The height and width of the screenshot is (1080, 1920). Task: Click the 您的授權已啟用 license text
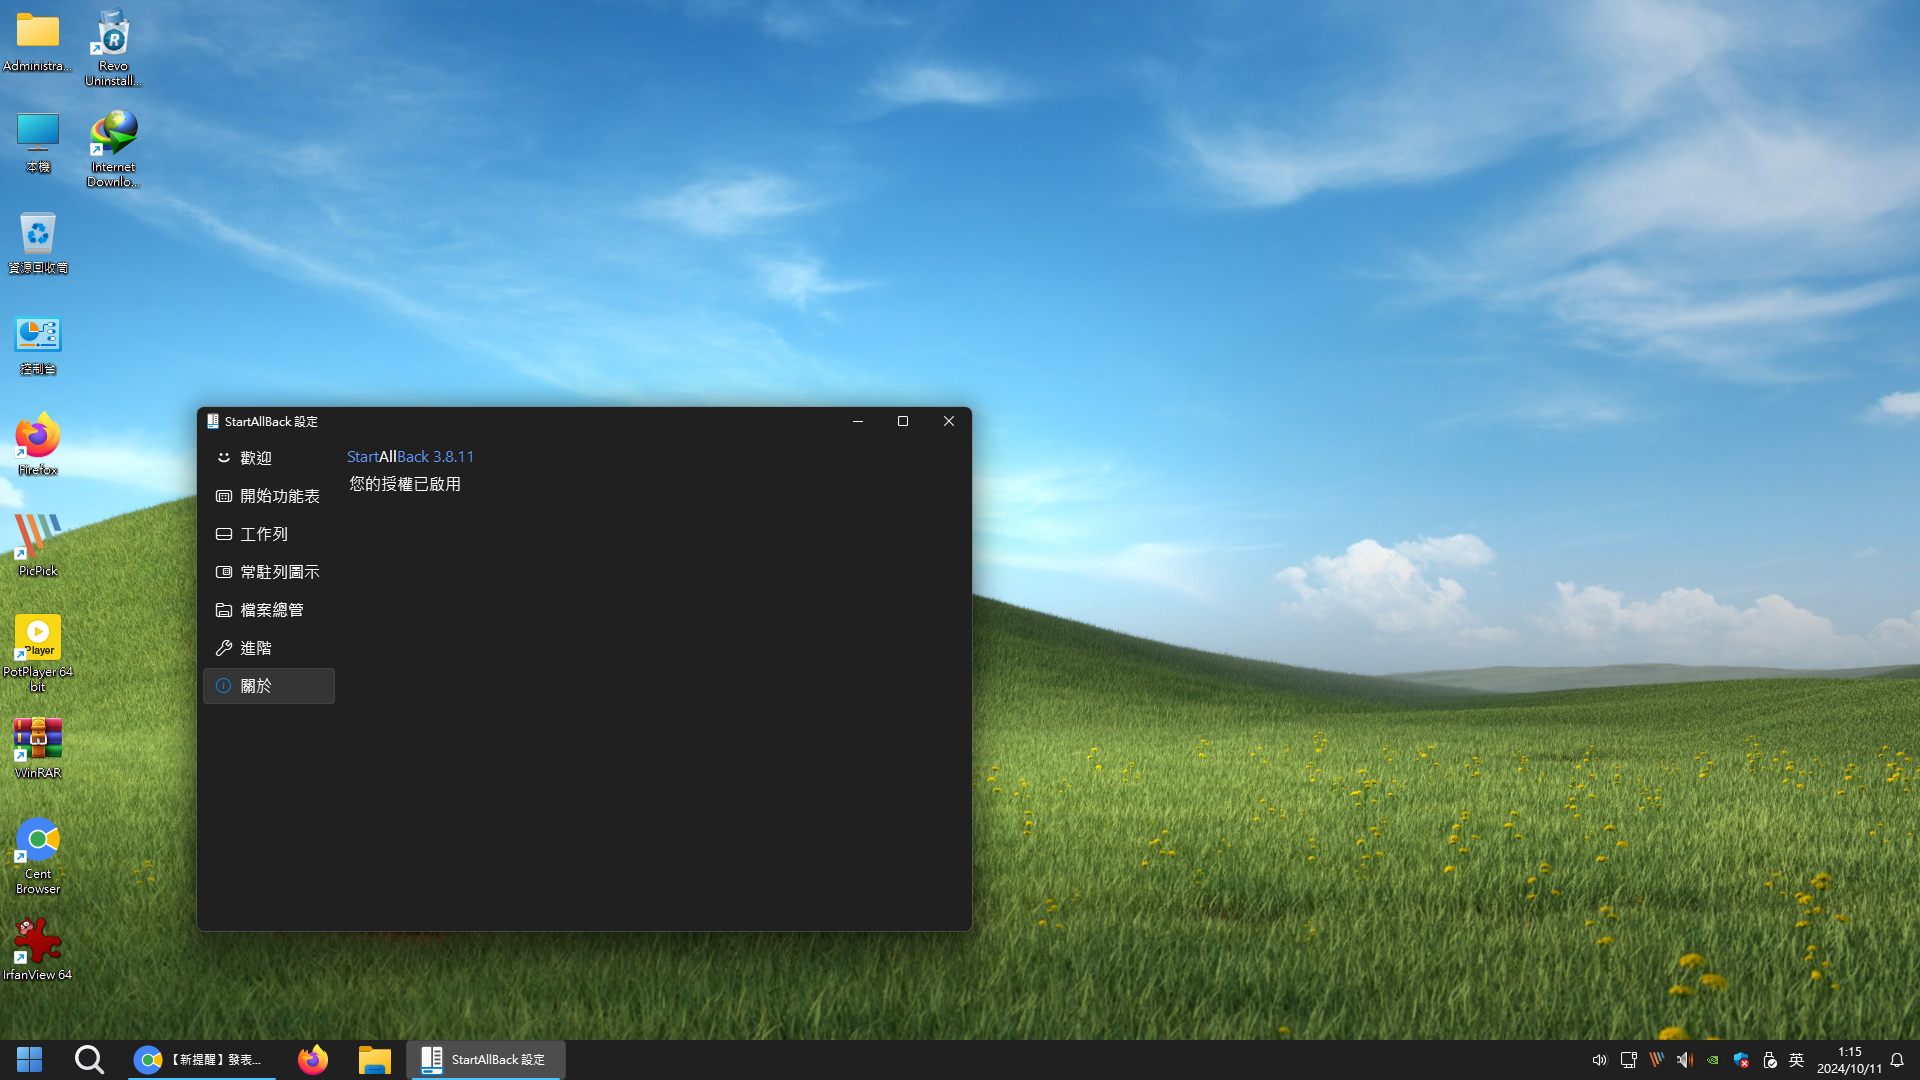(x=405, y=484)
